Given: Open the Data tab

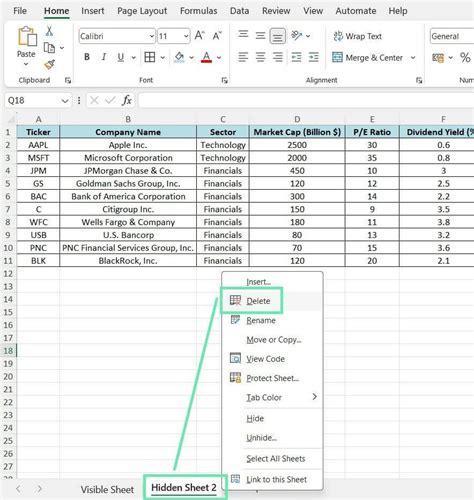Looking at the screenshot, I should (x=239, y=11).
